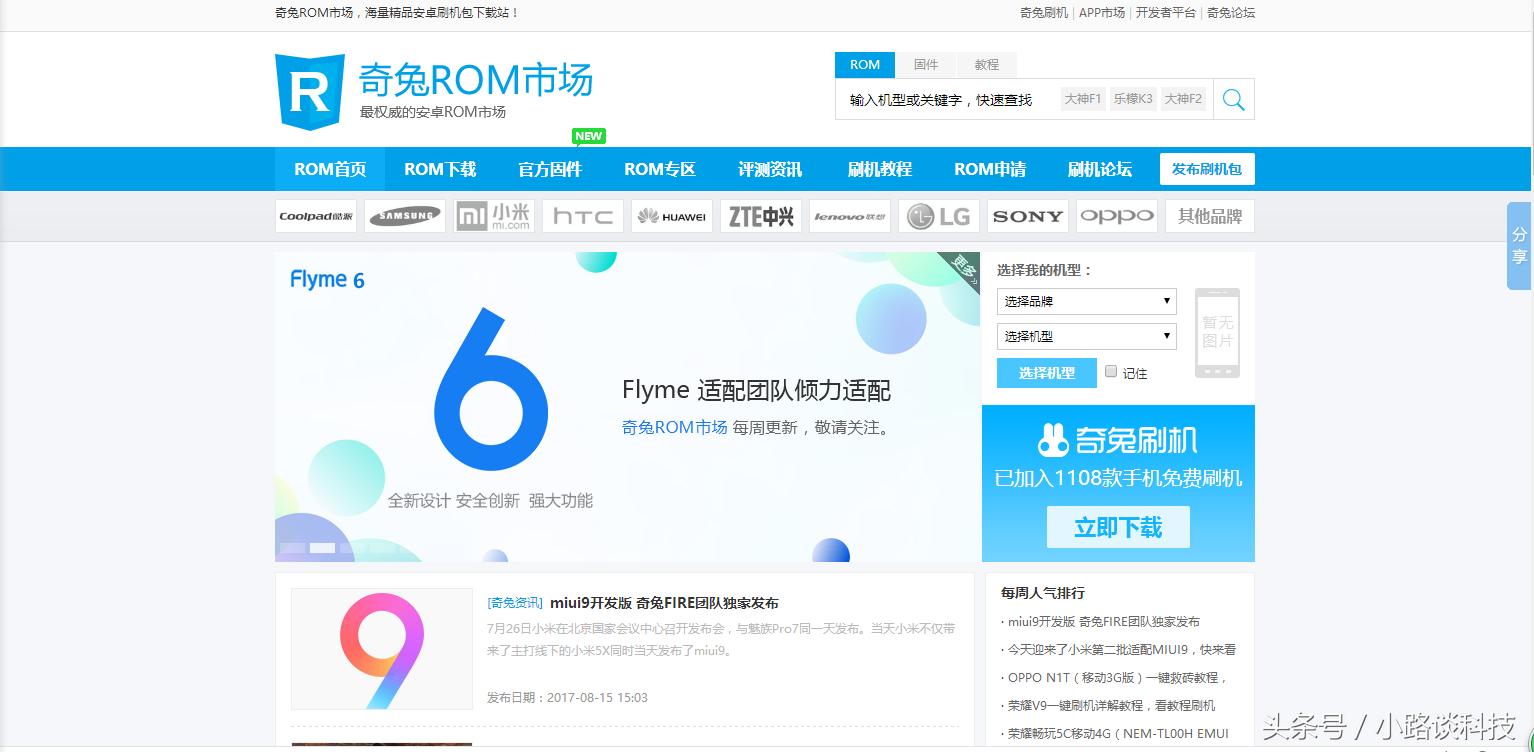Image resolution: width=1534 pixels, height=752 pixels.
Task: Open the 大神F1 hot search link
Action: pyautogui.click(x=1082, y=99)
